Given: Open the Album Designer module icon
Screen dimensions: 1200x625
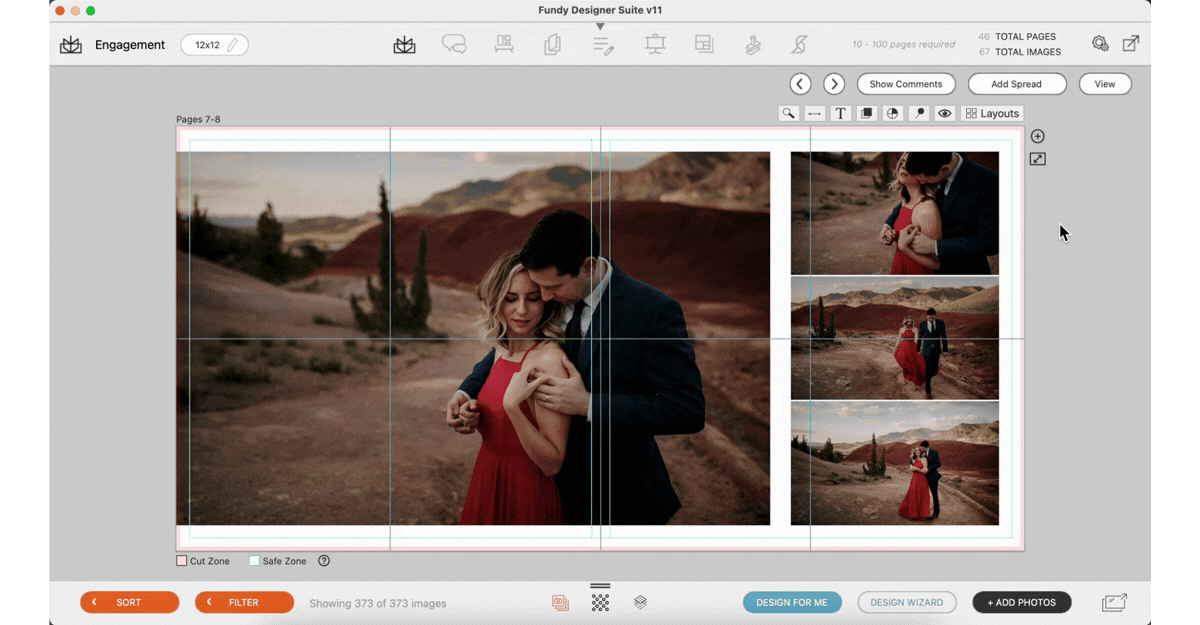Looking at the screenshot, I should pos(404,45).
